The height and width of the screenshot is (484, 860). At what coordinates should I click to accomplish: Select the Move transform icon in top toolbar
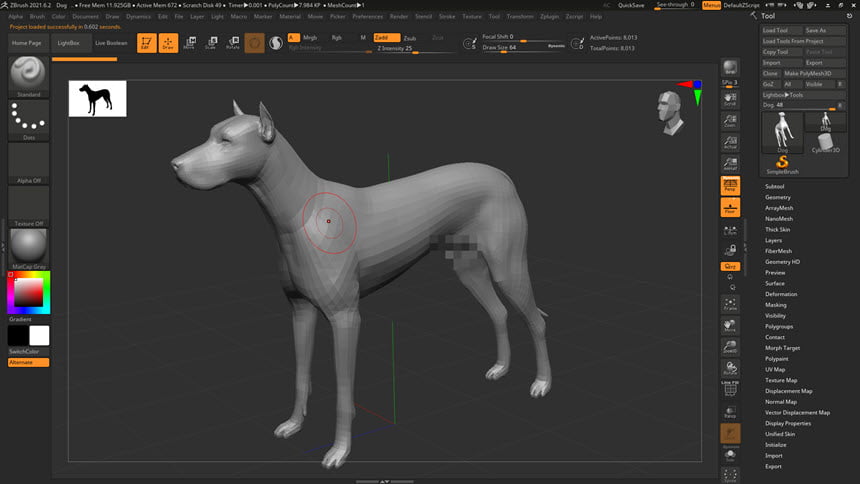[x=190, y=43]
